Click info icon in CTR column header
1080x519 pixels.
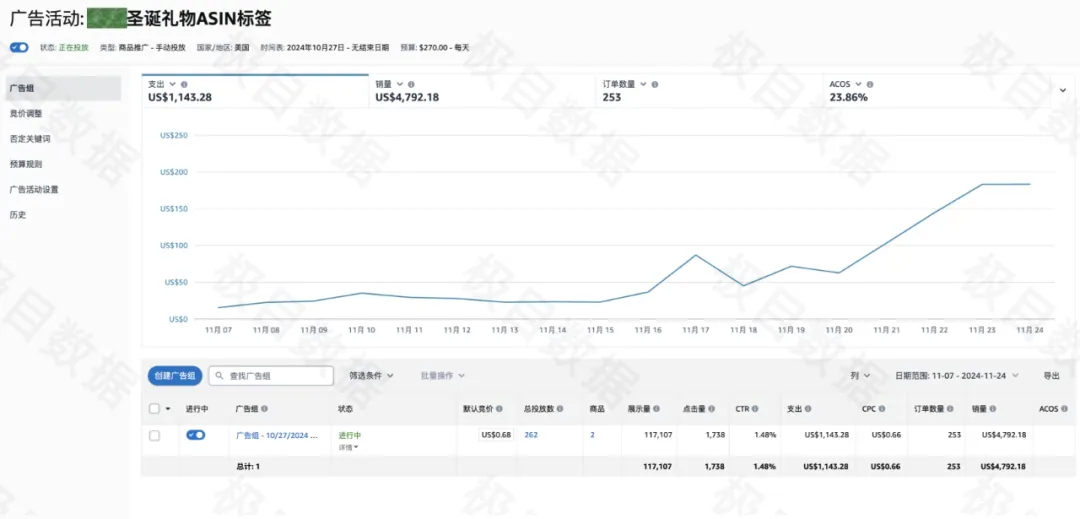tap(755, 409)
